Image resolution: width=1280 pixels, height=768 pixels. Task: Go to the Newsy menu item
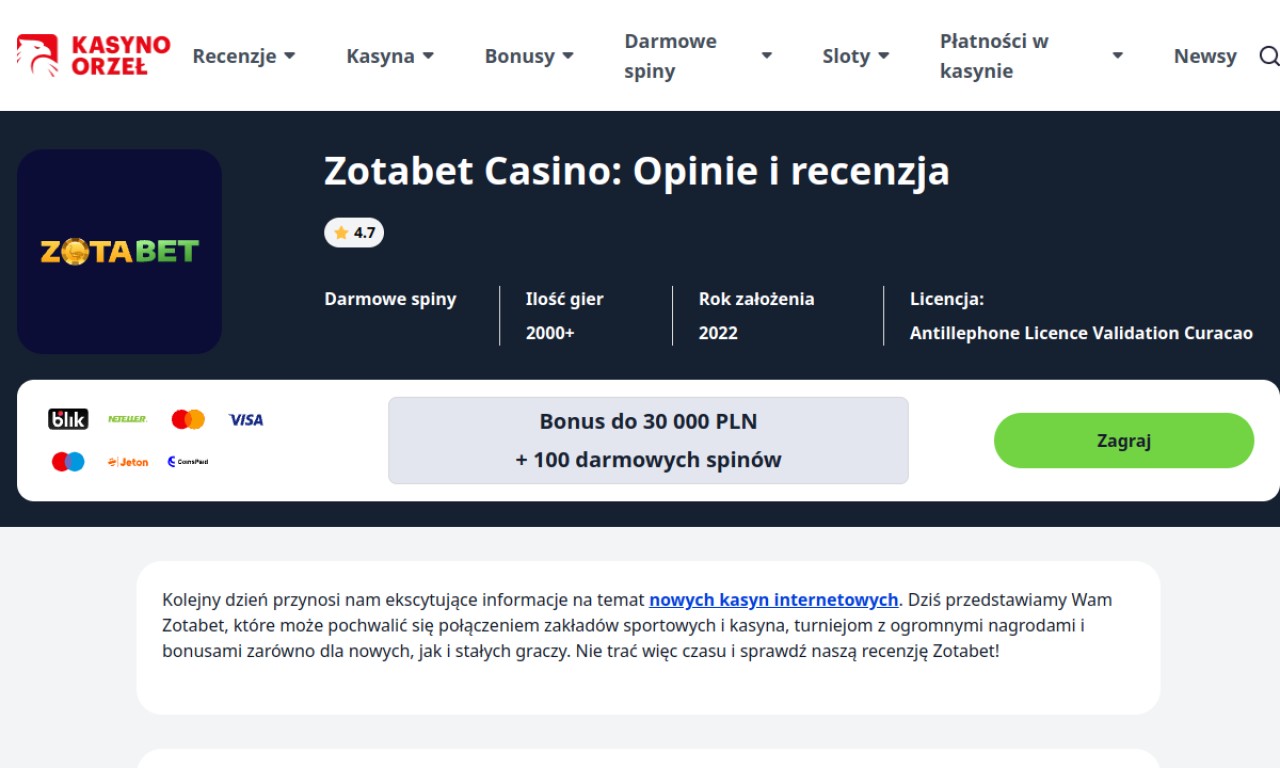click(x=1205, y=56)
